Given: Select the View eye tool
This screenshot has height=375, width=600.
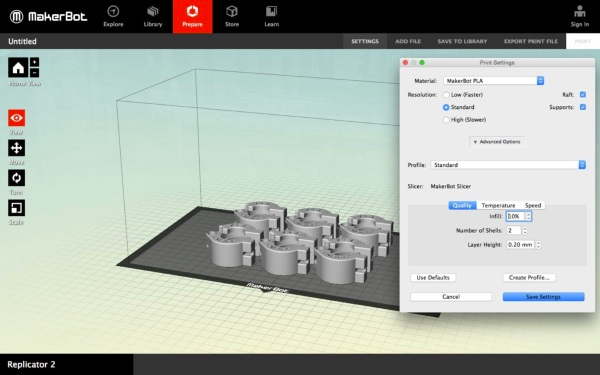Looking at the screenshot, I should click(x=16, y=118).
